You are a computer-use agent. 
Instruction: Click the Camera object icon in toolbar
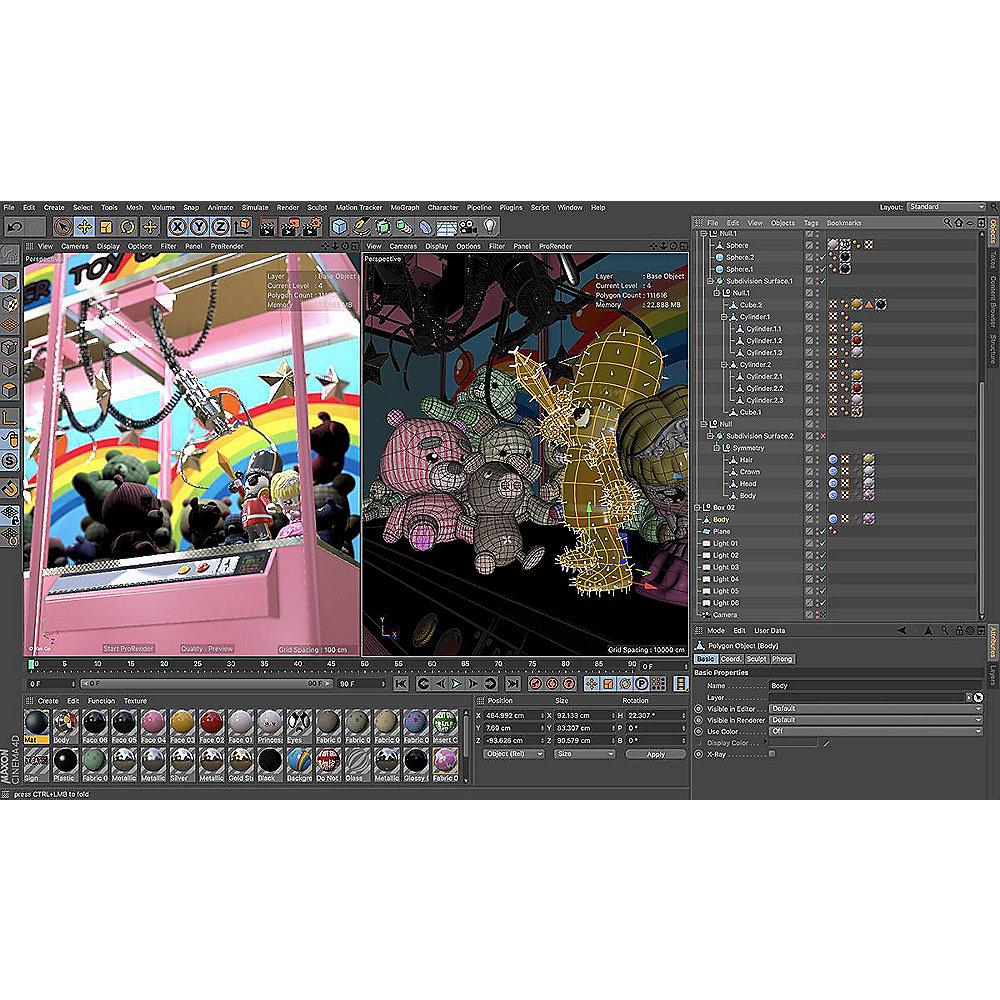tap(467, 227)
